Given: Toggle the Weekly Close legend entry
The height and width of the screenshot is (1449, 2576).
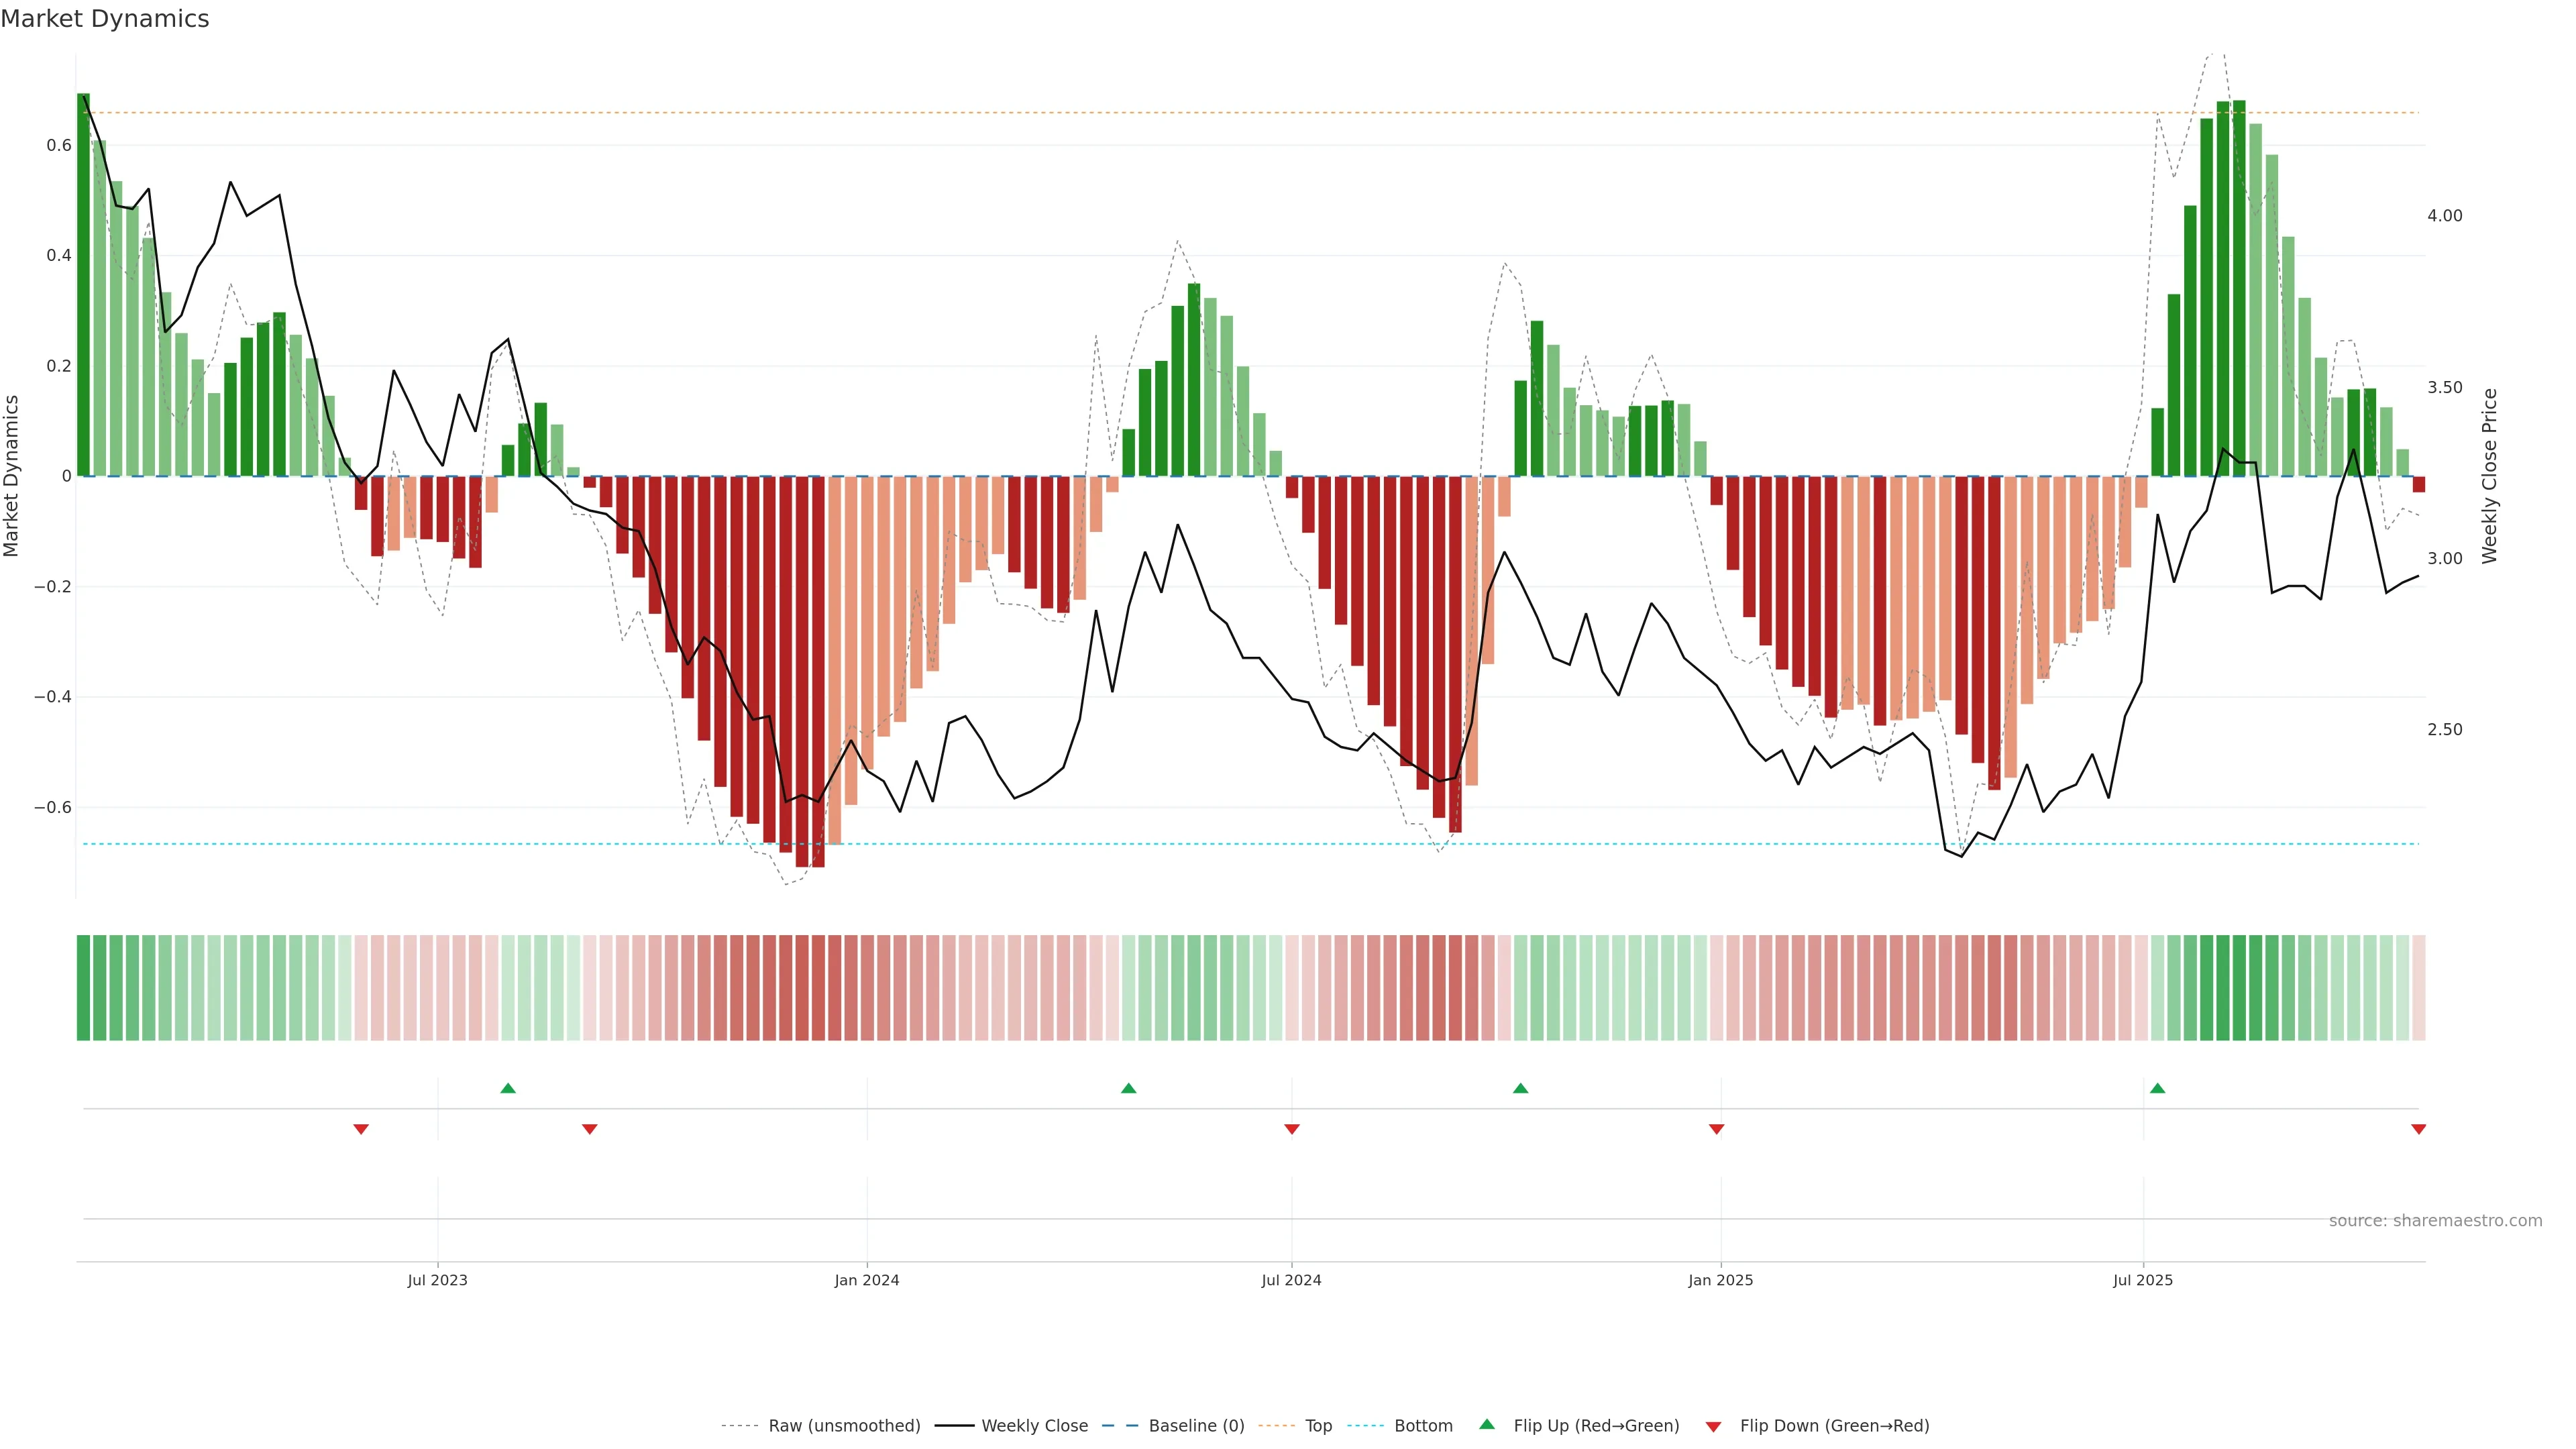Looking at the screenshot, I should [x=1034, y=1426].
